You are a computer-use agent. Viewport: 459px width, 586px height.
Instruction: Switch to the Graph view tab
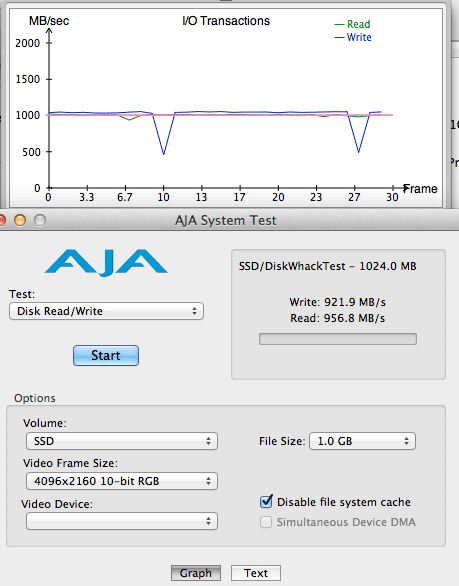pyautogui.click(x=196, y=573)
